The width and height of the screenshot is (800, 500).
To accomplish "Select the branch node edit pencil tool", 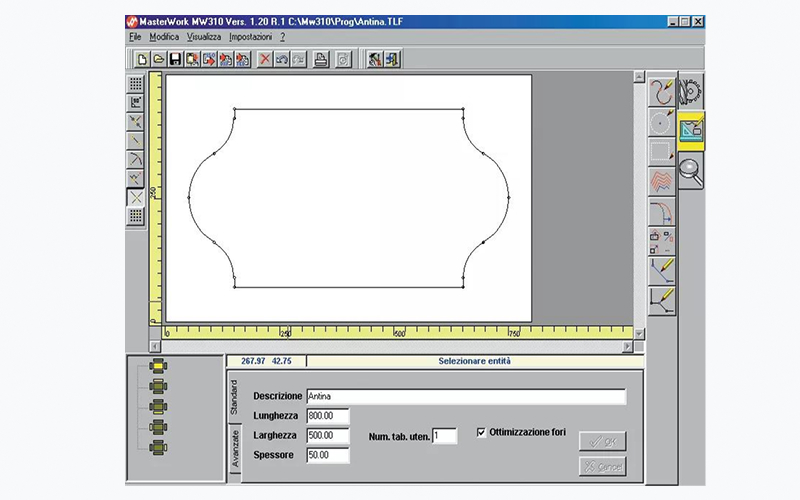I will (662, 301).
